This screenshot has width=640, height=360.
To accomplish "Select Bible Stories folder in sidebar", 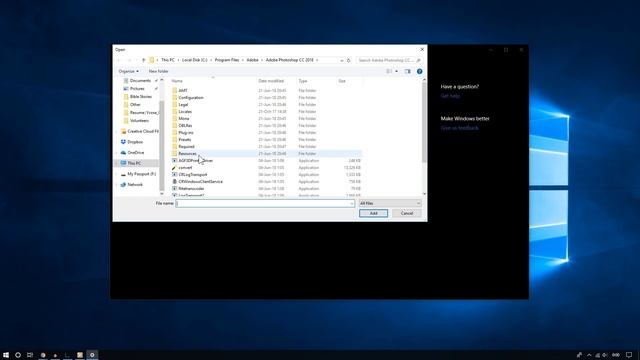I will point(140,97).
